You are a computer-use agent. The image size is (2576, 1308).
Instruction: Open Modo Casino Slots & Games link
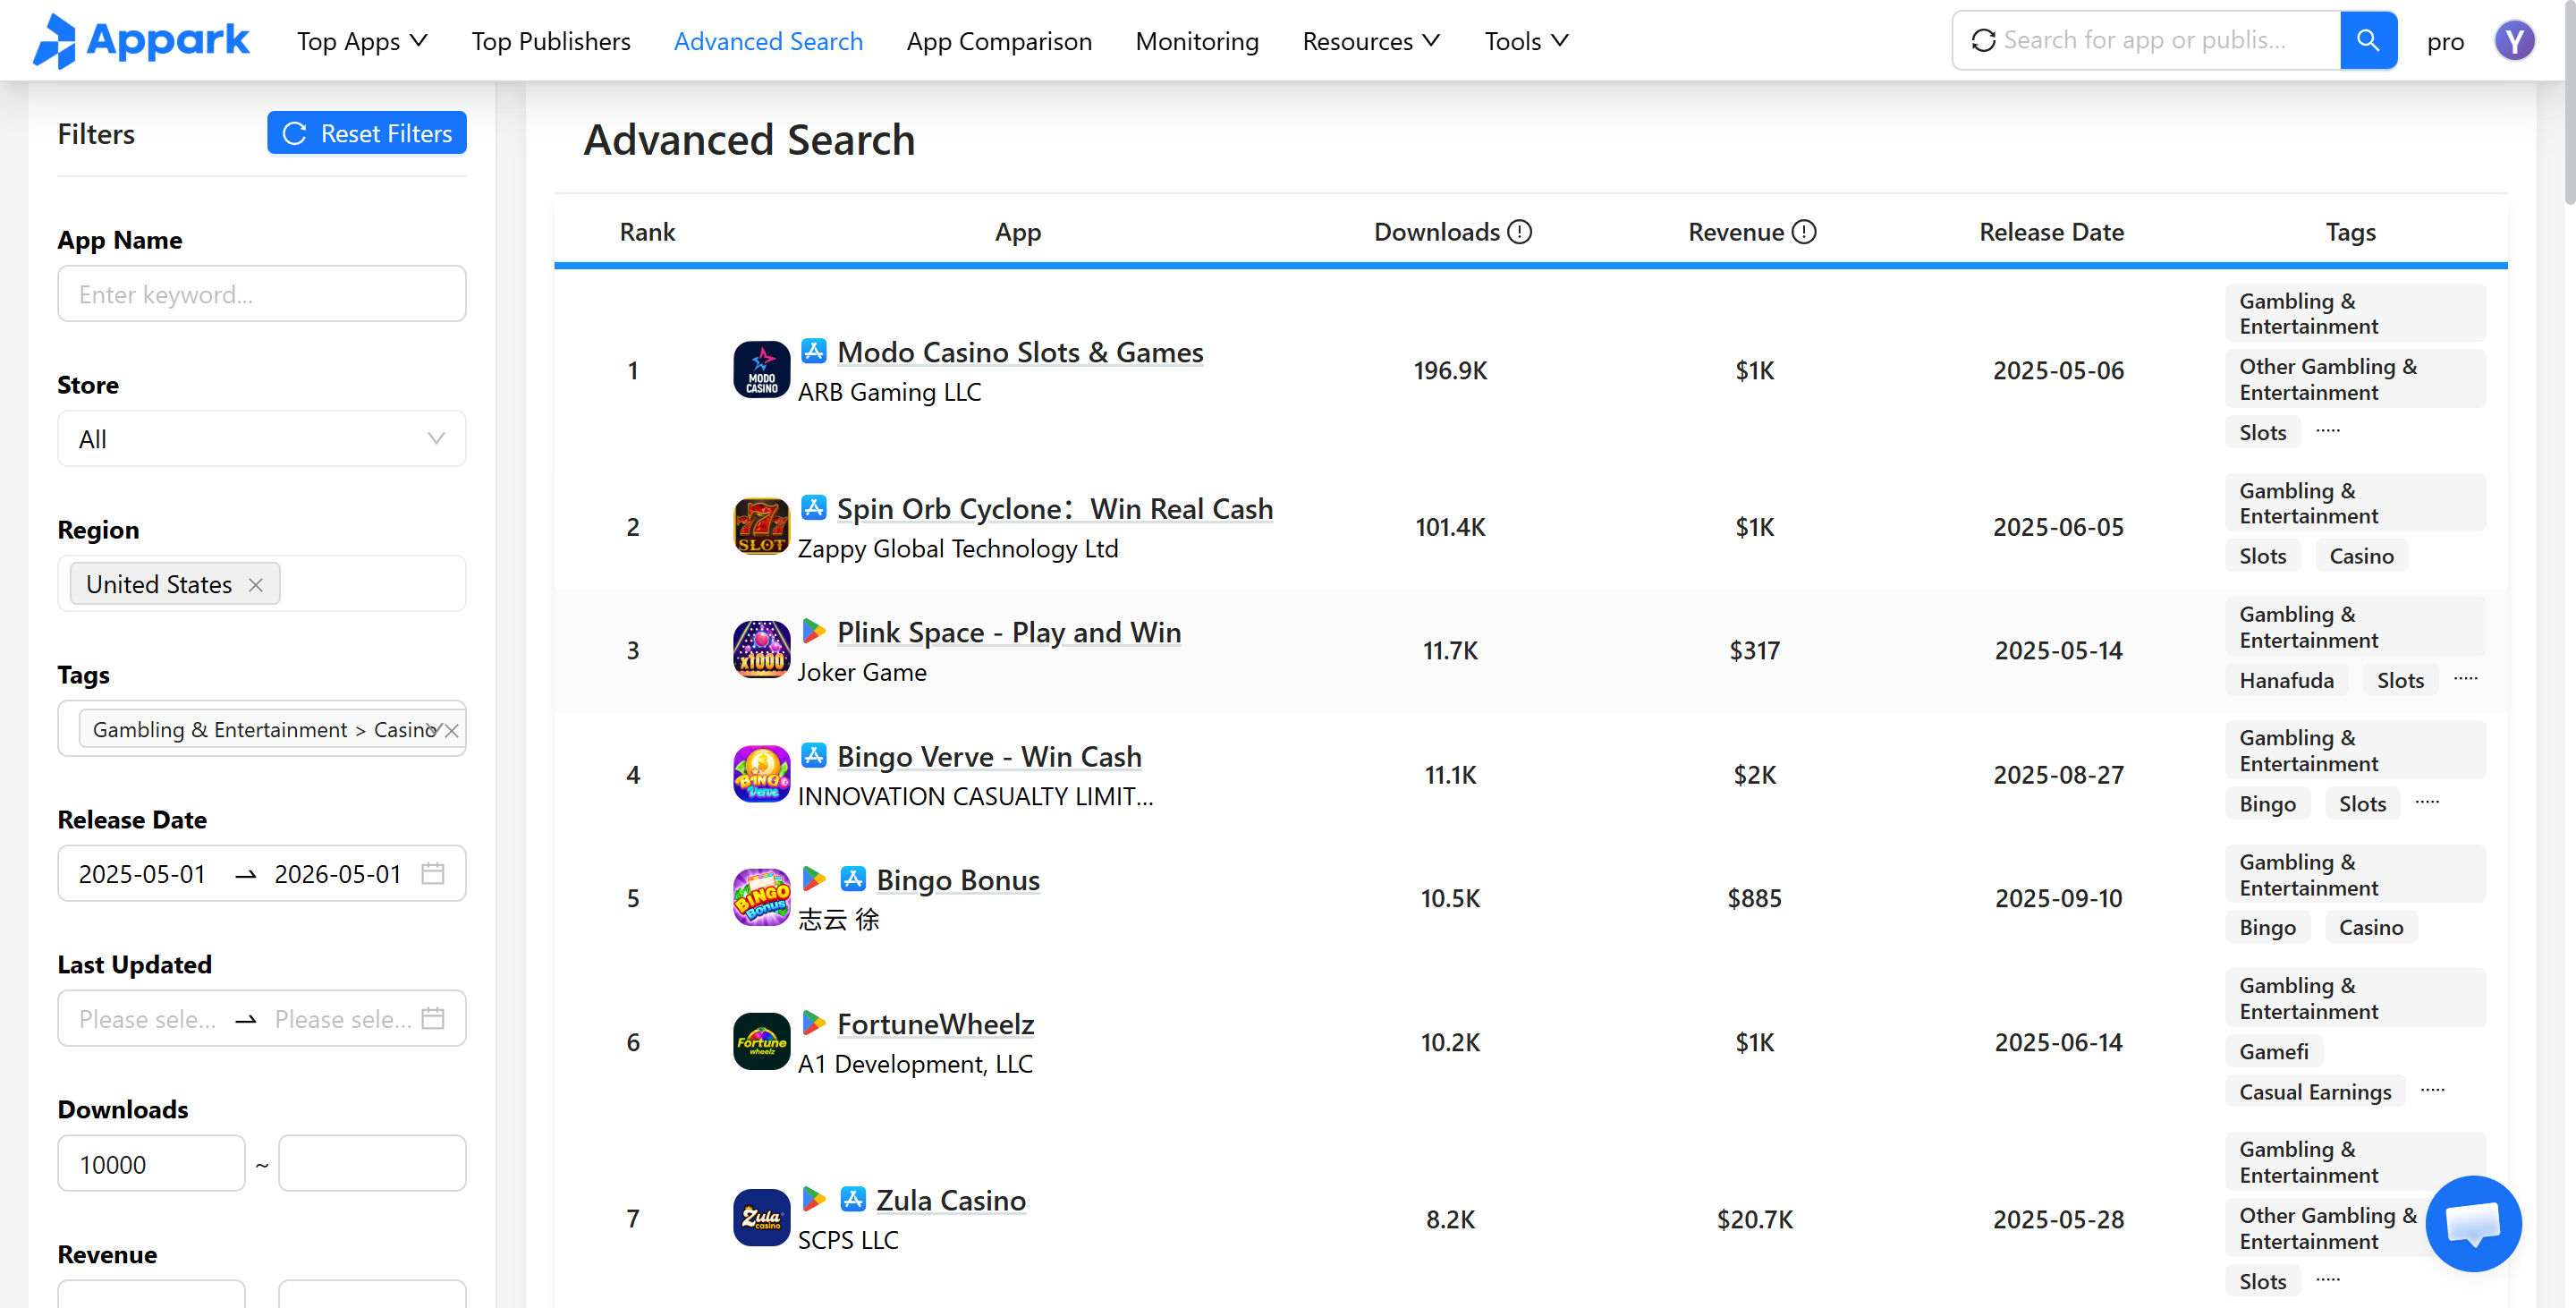pyautogui.click(x=1020, y=352)
